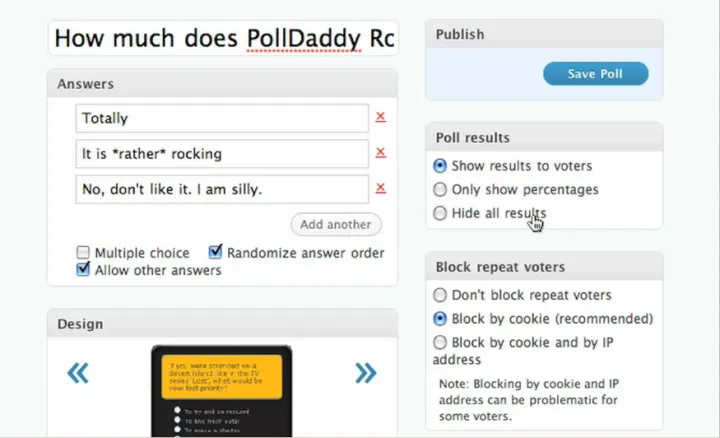This screenshot has height=438, width=720.
Task: Choose Only show percentages option
Action: click(x=440, y=189)
